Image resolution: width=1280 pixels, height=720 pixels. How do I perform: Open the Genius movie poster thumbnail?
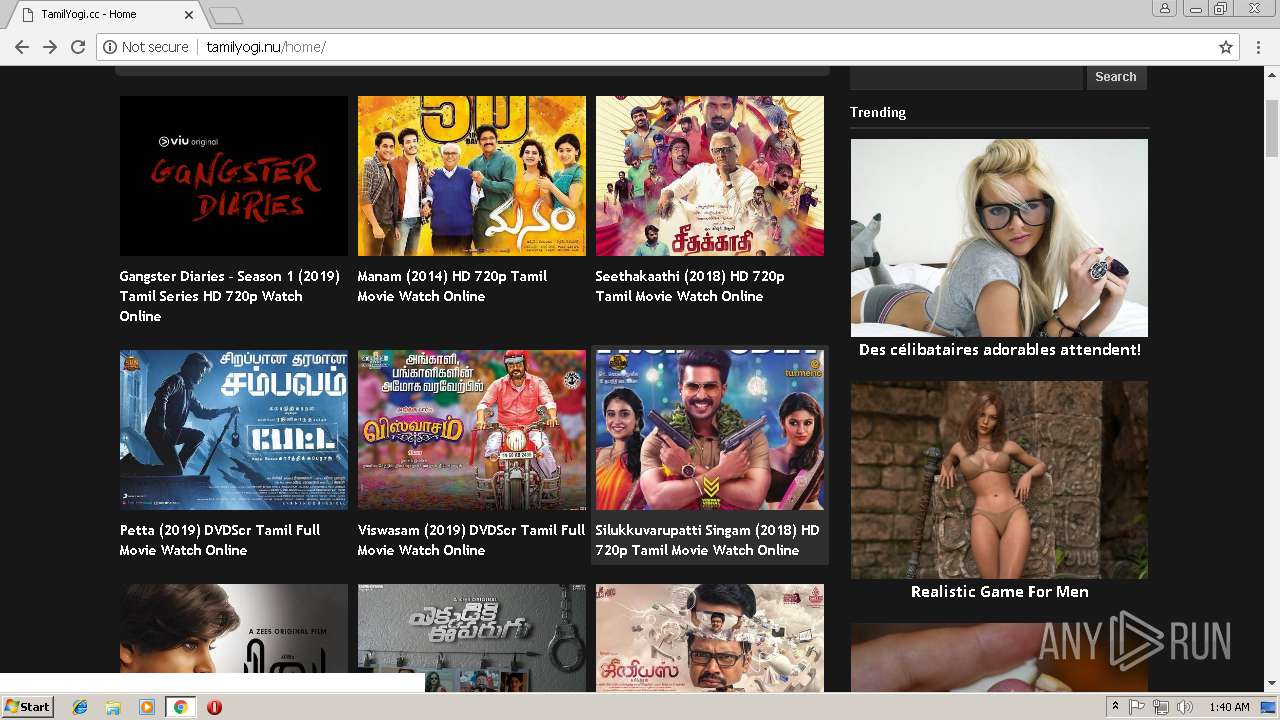coord(710,638)
